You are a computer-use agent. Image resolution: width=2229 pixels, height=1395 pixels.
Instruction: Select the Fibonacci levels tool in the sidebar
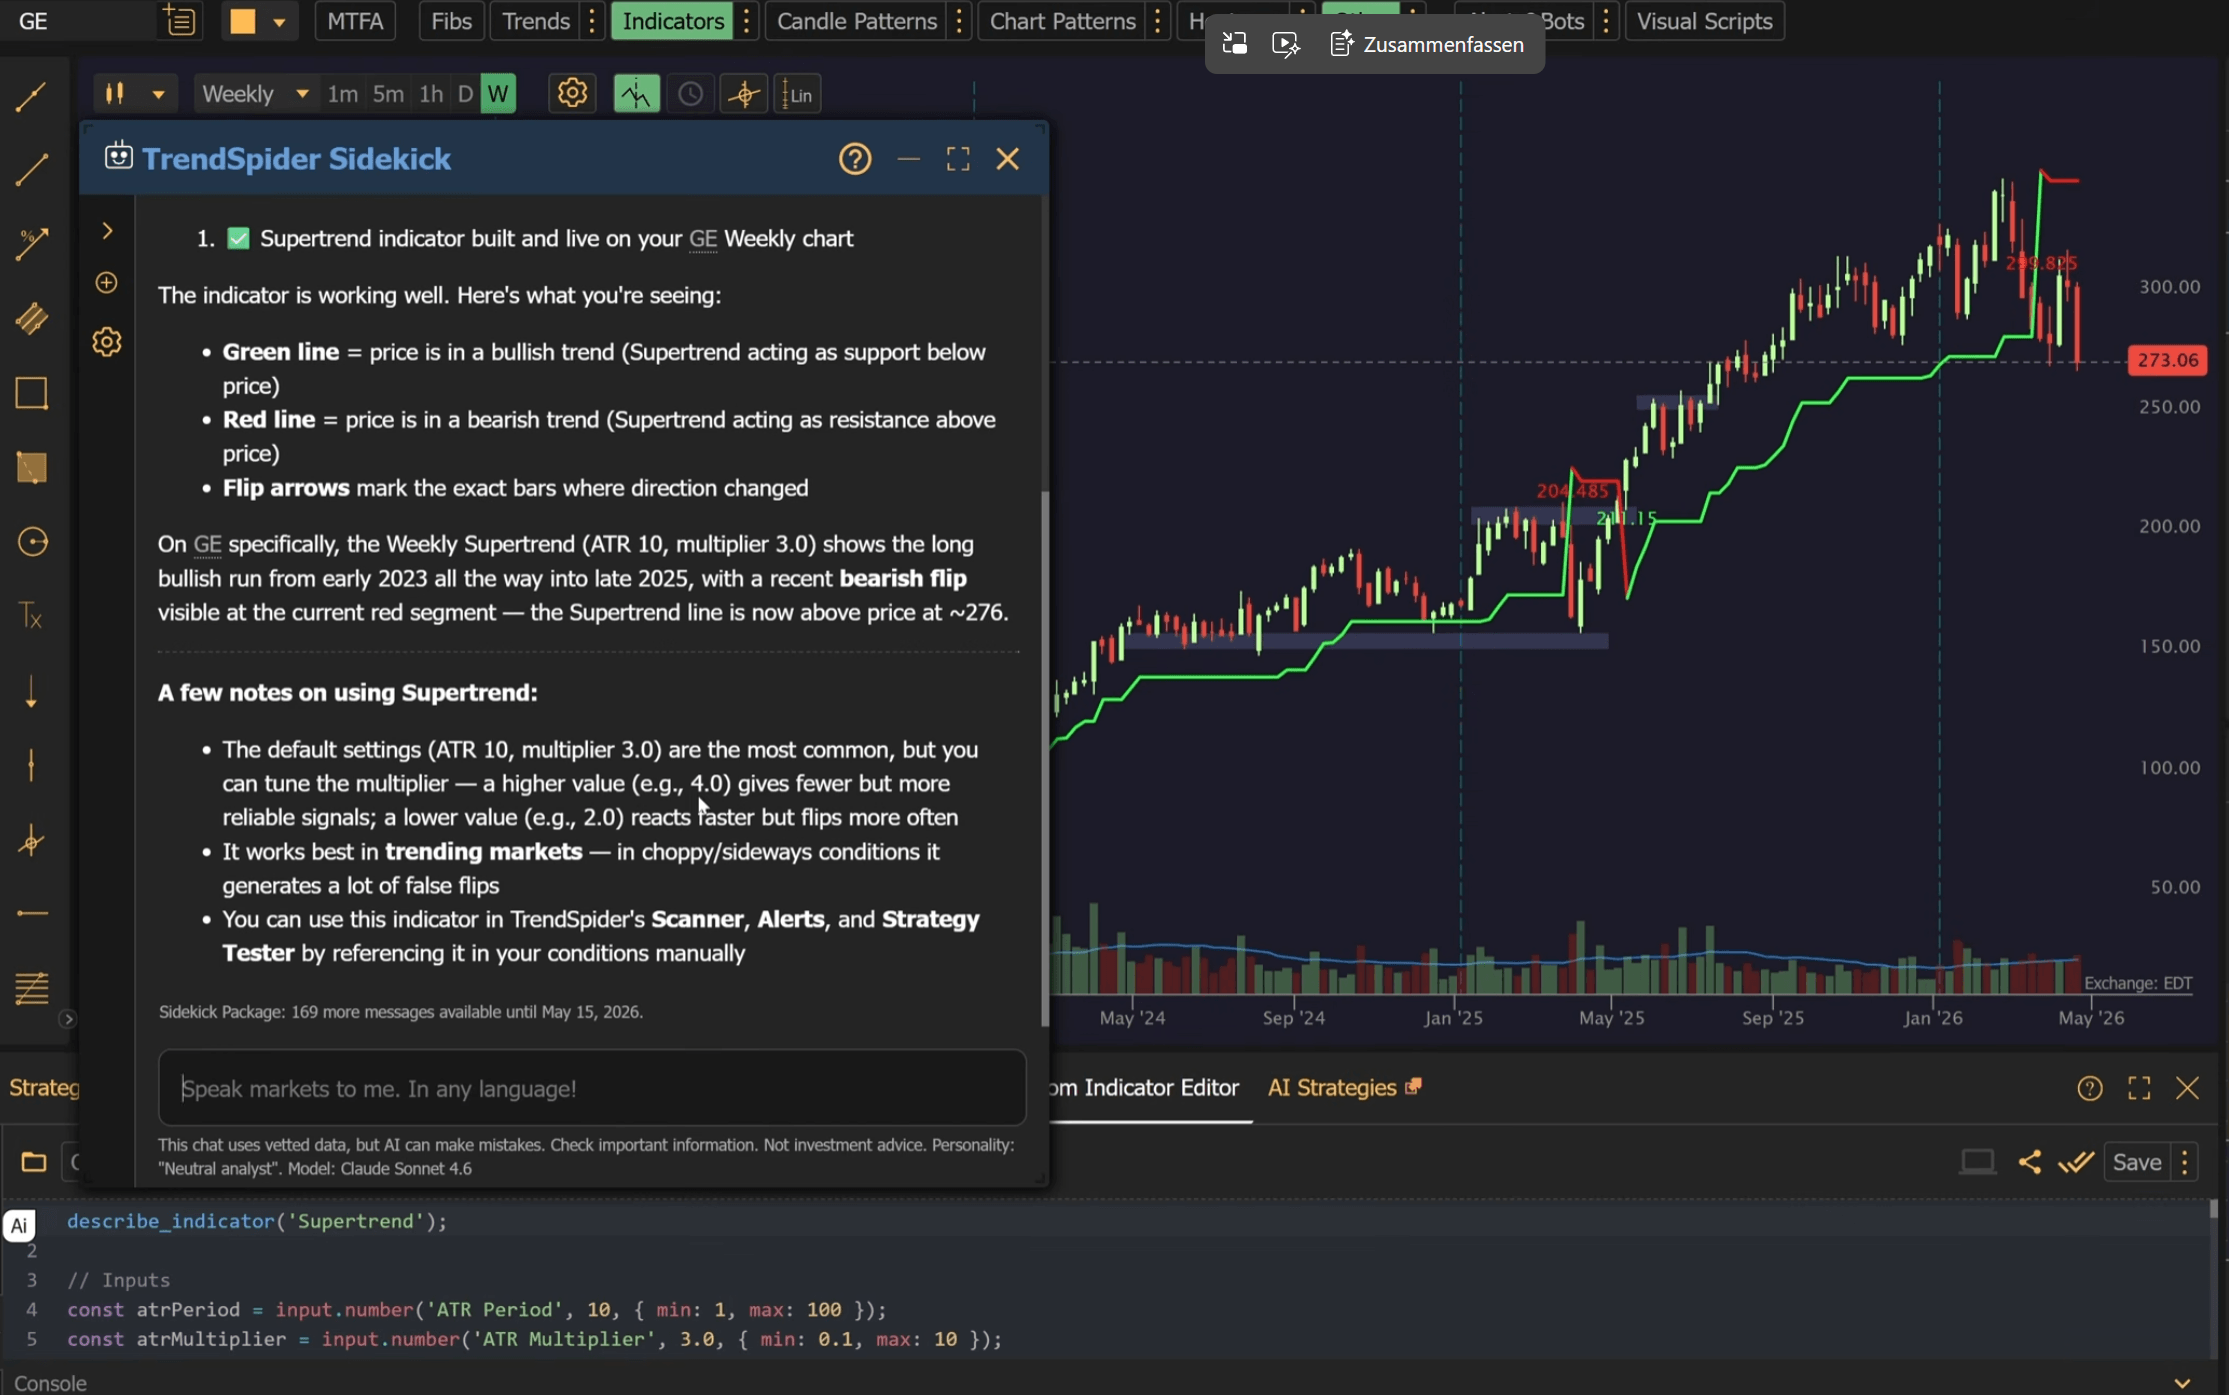click(31, 988)
